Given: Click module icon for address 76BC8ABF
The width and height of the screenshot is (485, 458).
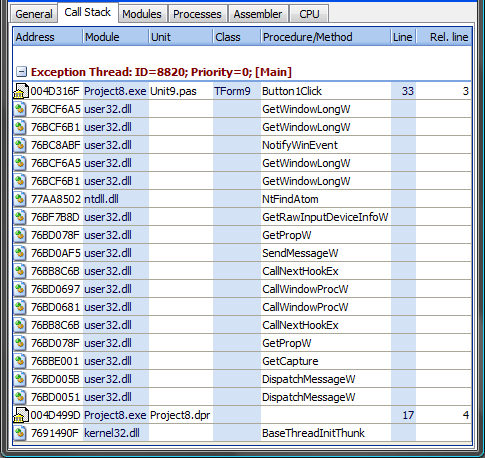Looking at the screenshot, I should click(20, 145).
